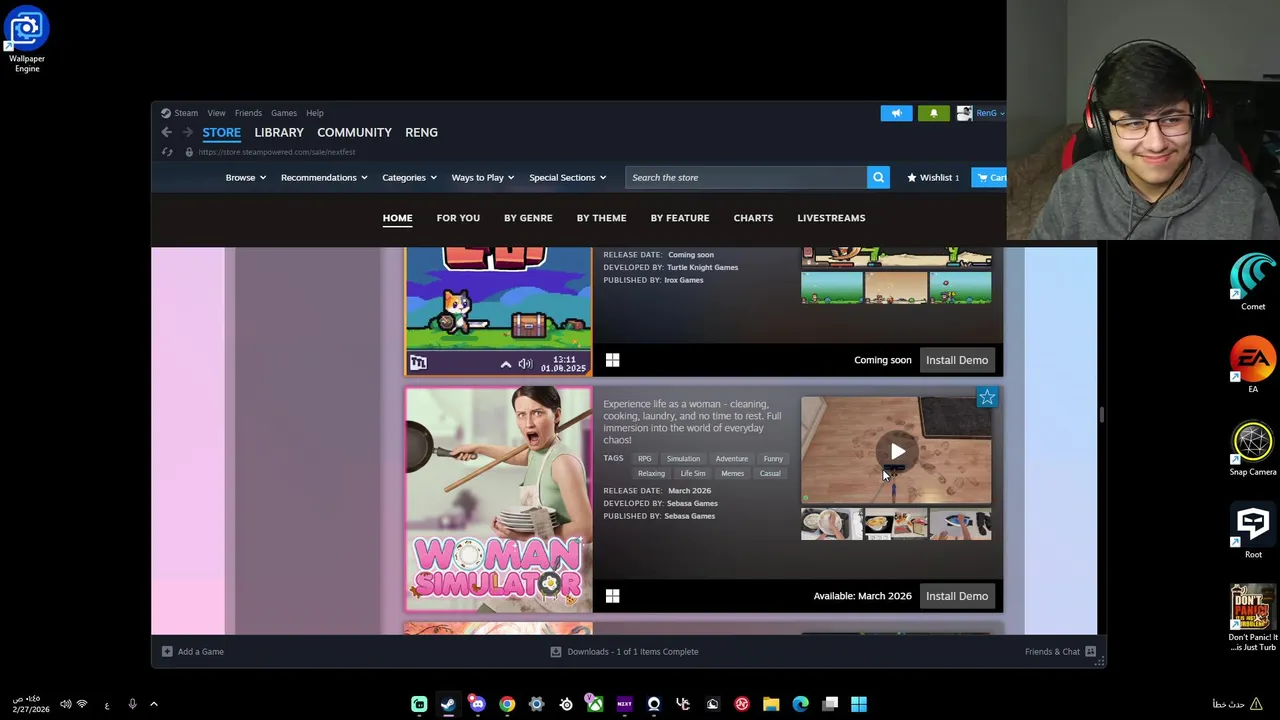Switch to the LIBRARY tab
This screenshot has height=720, width=1280.
[279, 132]
